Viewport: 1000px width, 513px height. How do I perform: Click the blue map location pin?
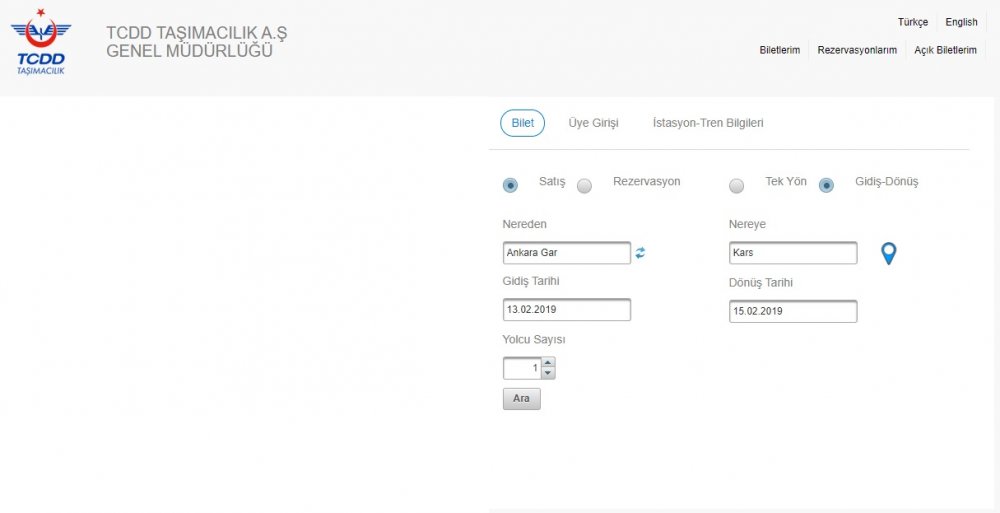point(888,254)
